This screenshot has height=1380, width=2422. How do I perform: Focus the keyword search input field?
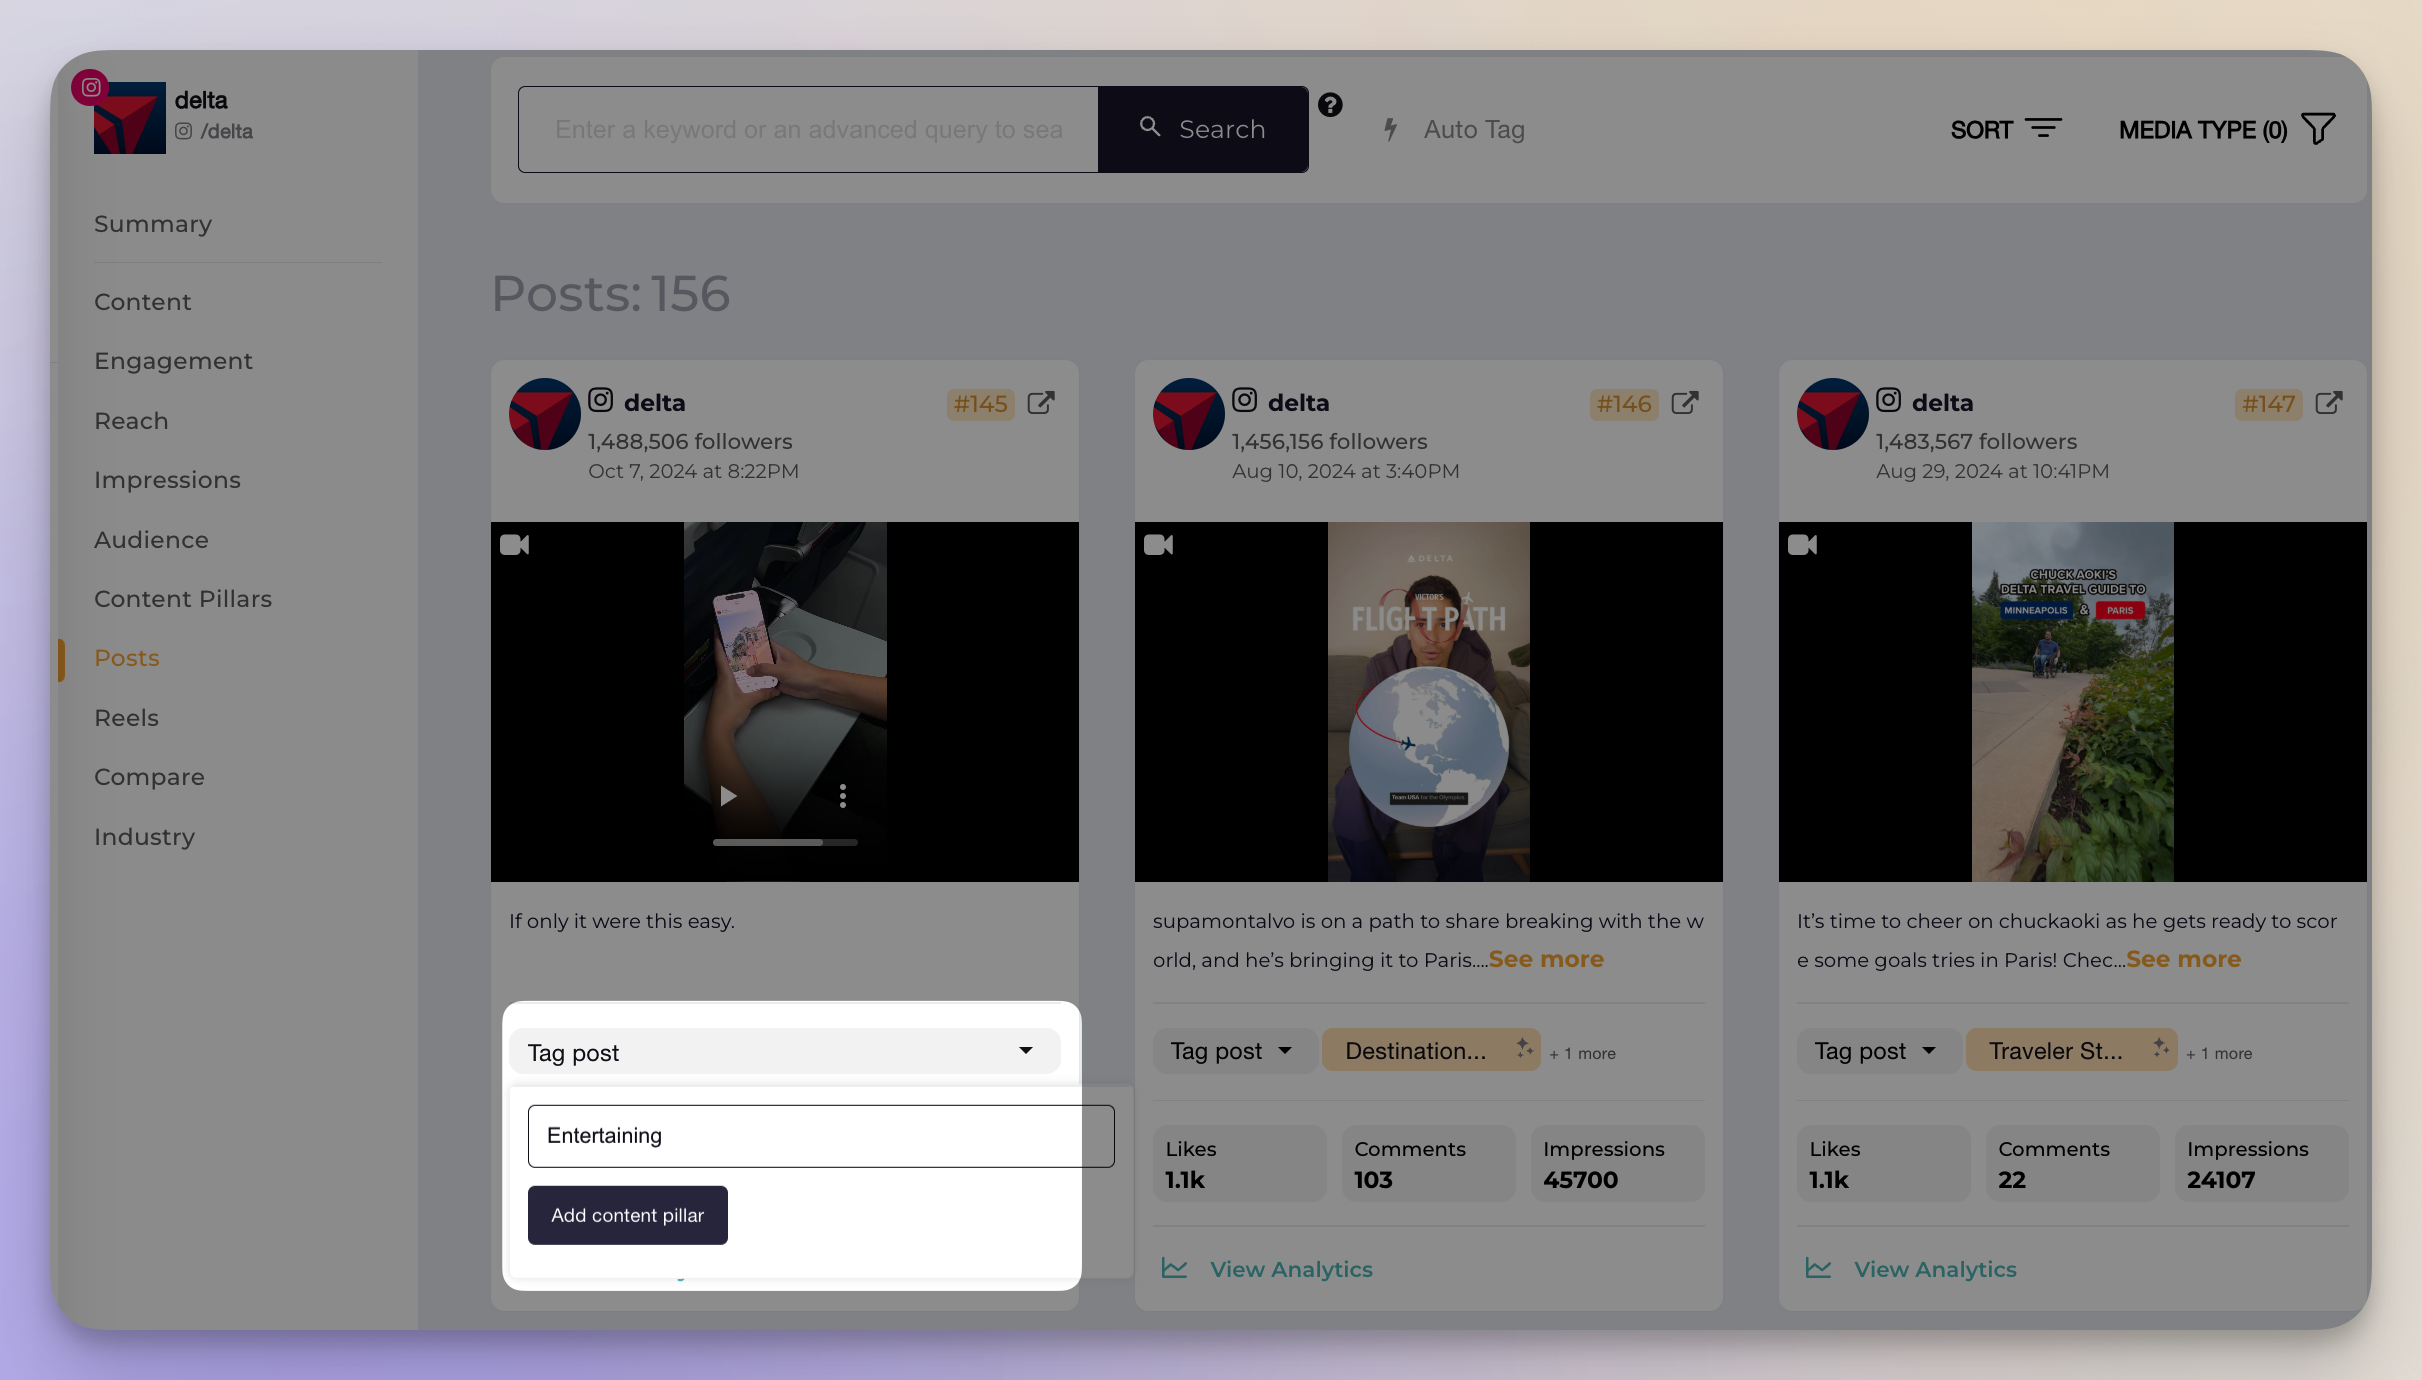point(808,129)
